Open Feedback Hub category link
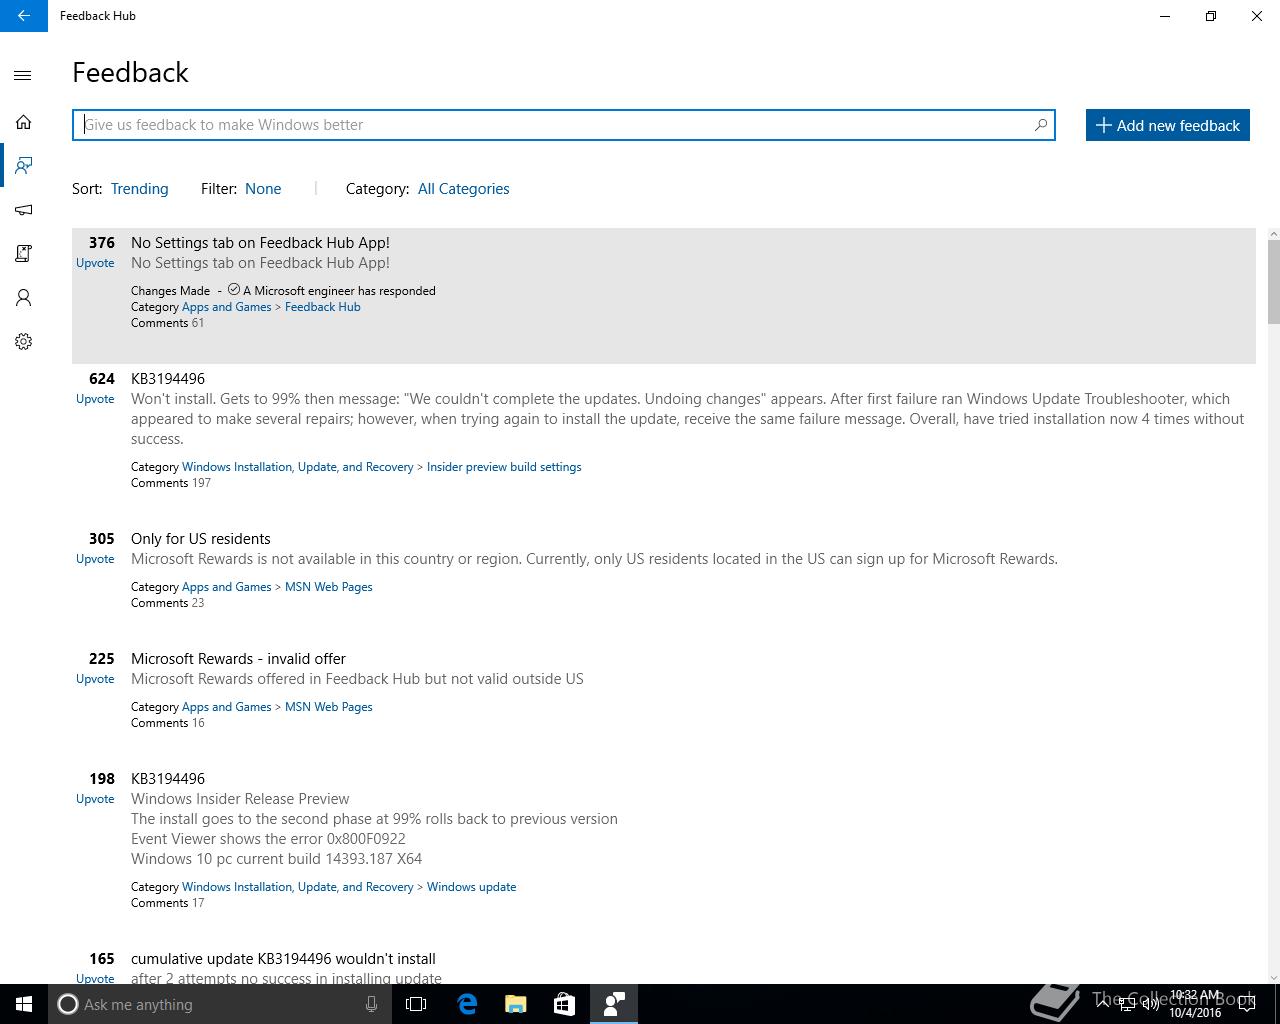The image size is (1280, 1024). click(x=322, y=307)
